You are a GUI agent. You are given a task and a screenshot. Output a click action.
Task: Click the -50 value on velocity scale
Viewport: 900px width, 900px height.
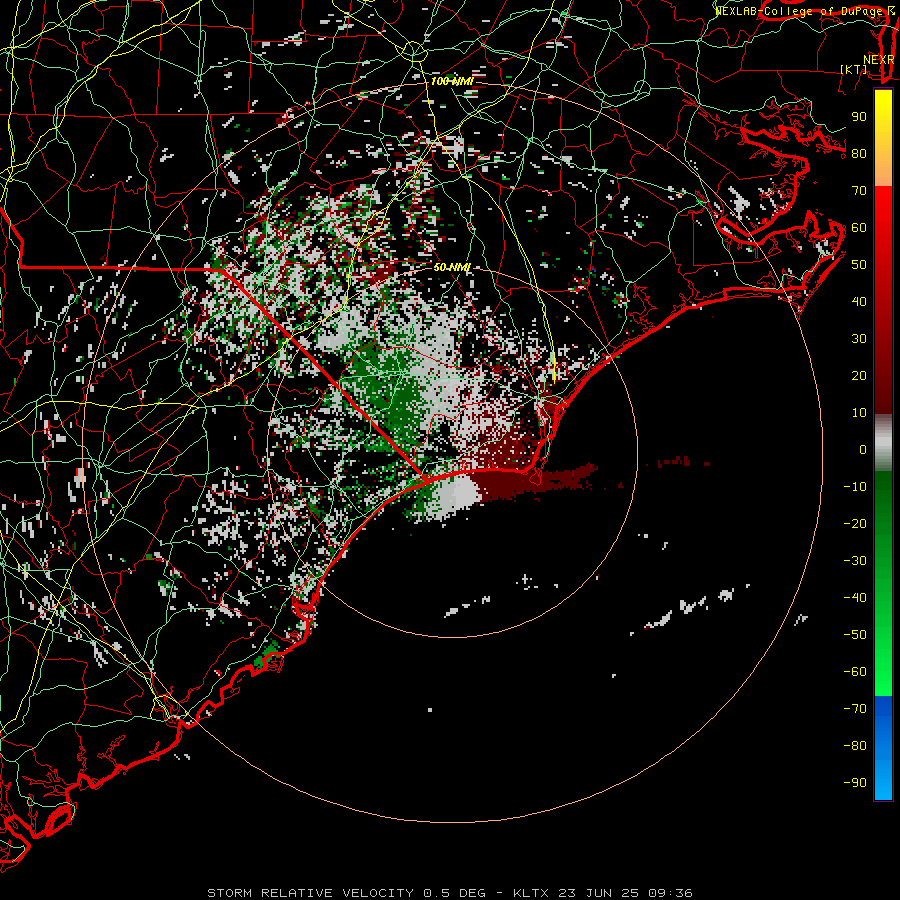pyautogui.click(x=855, y=635)
